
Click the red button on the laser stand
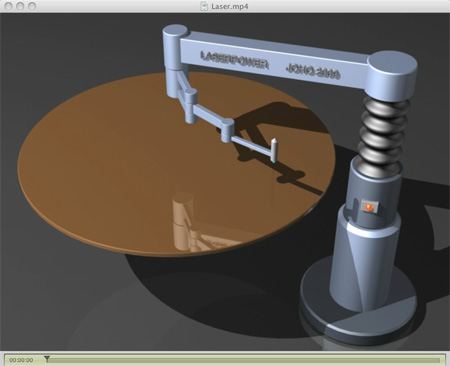tap(369, 207)
